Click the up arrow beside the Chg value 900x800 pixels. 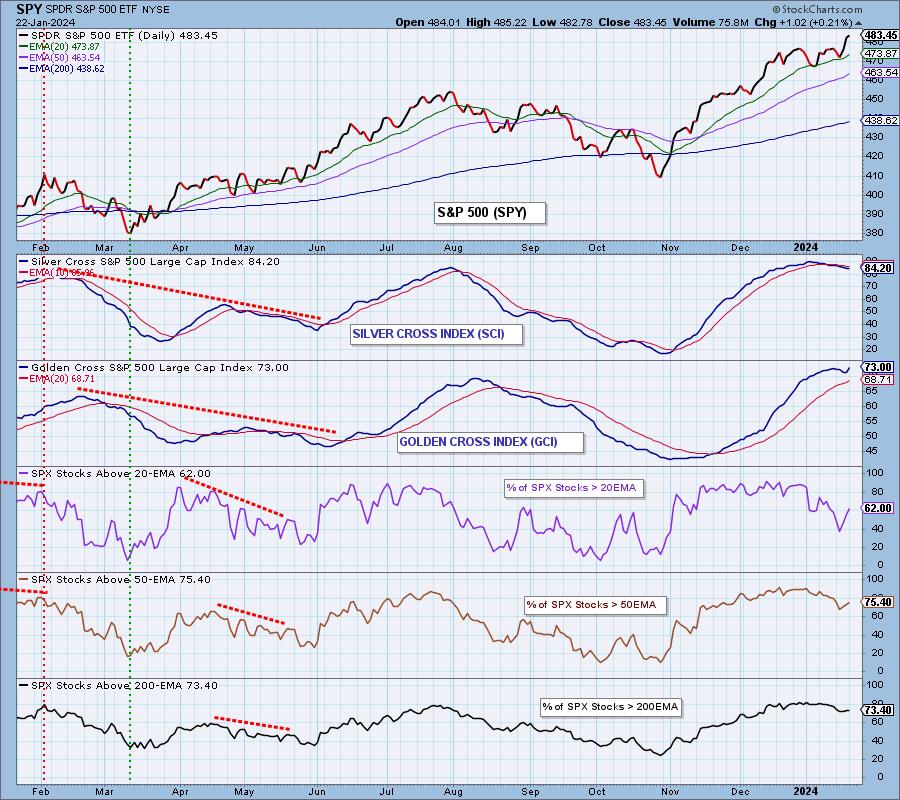click(858, 24)
